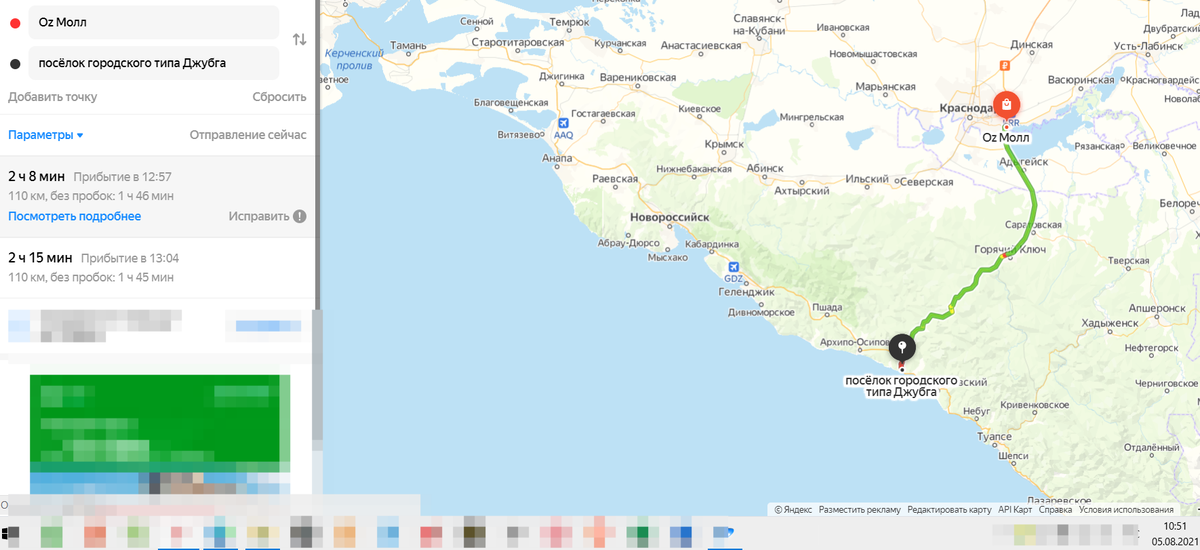This screenshot has width=1200, height=550.
Task: Open 'API Карт' link
Action: pos(1015,510)
